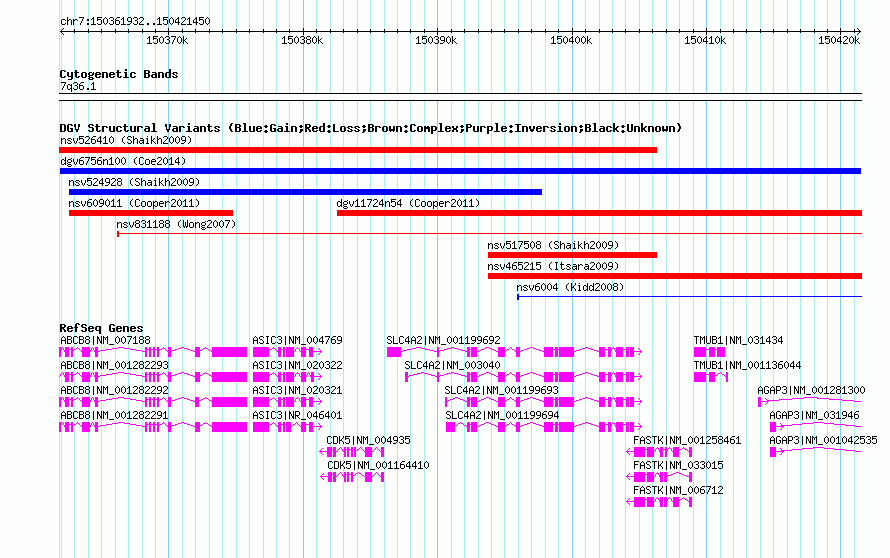Select the CDK5|NM_001164410 transcript label

[x=378, y=465]
